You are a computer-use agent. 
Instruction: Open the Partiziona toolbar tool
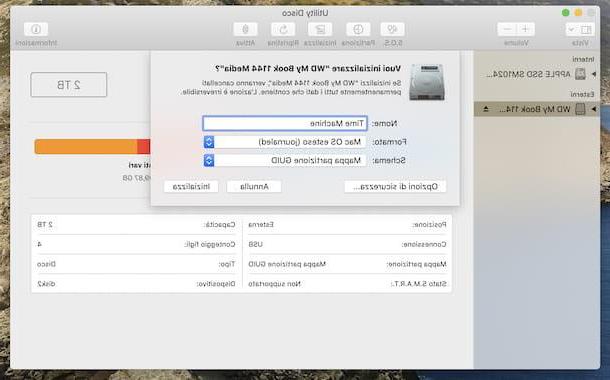coord(358,30)
